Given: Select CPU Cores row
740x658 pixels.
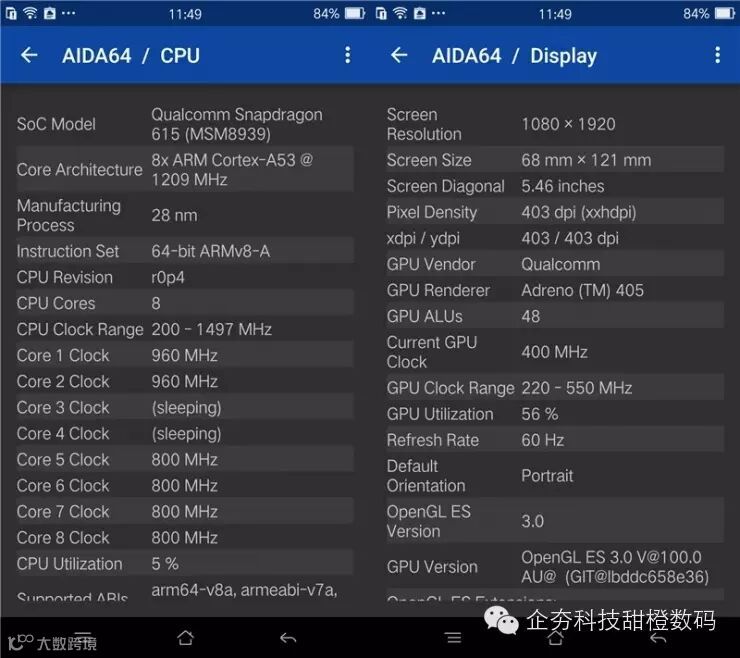Looking at the screenshot, I should coord(185,303).
